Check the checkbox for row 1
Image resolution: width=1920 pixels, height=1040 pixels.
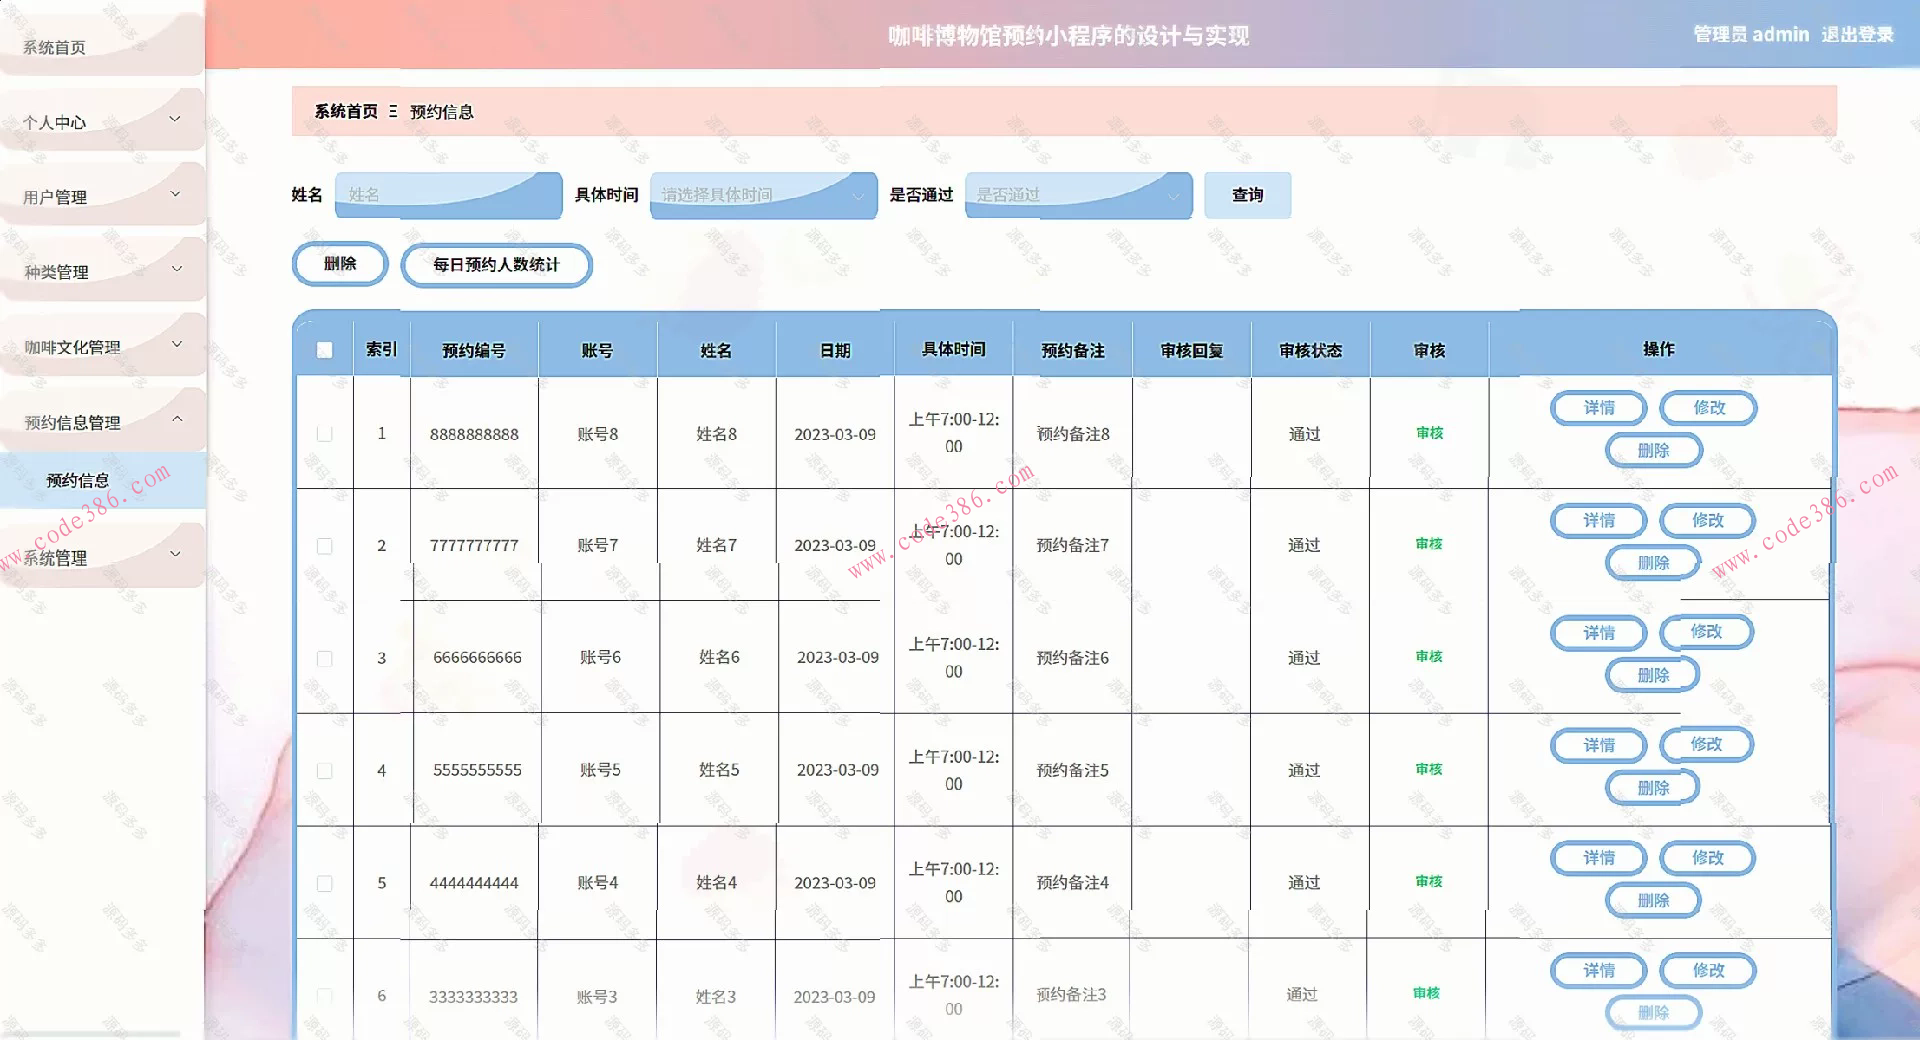click(324, 434)
